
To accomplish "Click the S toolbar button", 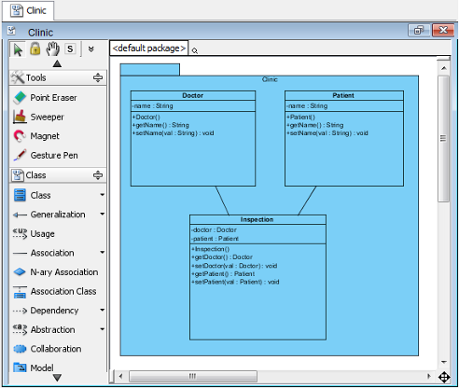I will [x=70, y=49].
